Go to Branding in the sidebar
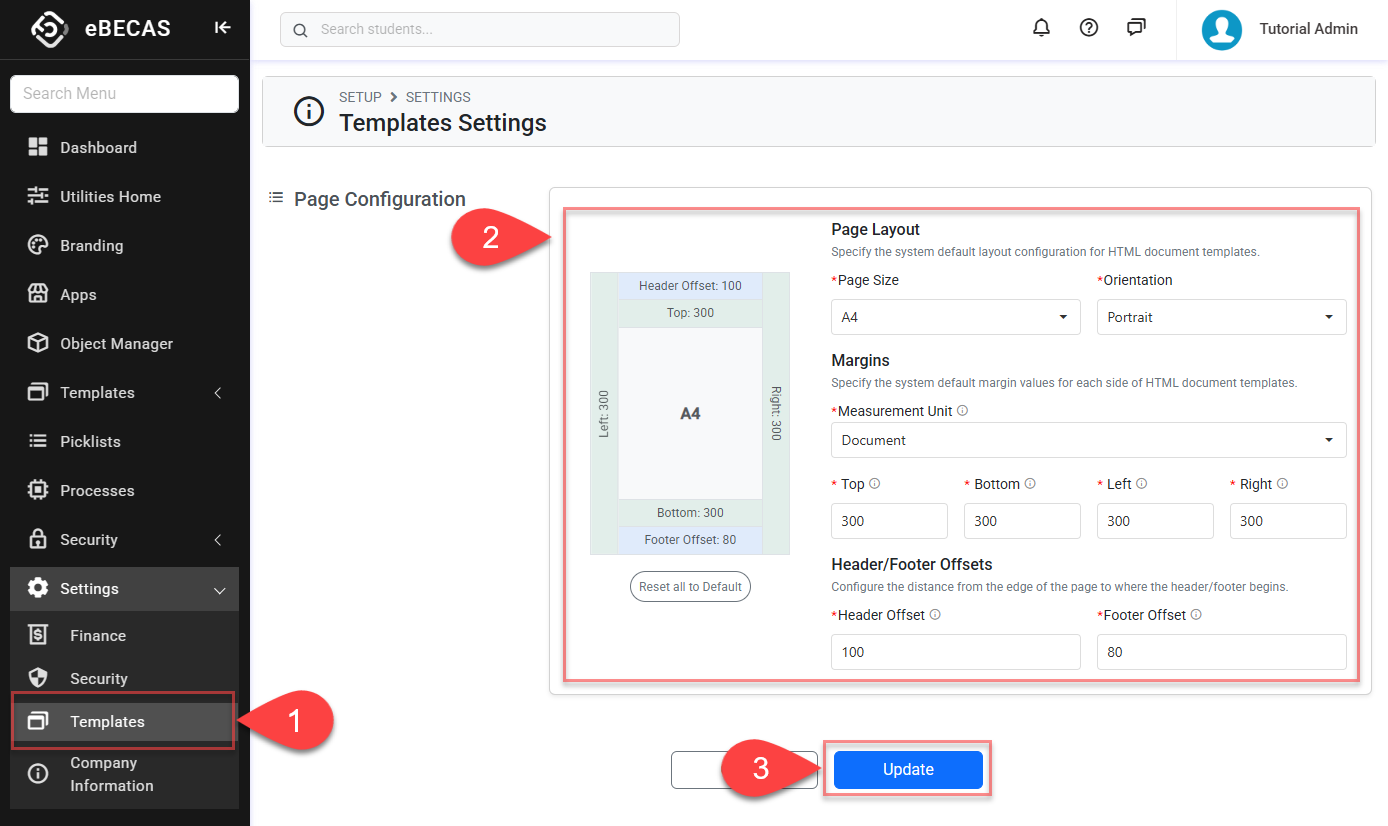Screen dimensions: 1388x826 [x=91, y=246]
